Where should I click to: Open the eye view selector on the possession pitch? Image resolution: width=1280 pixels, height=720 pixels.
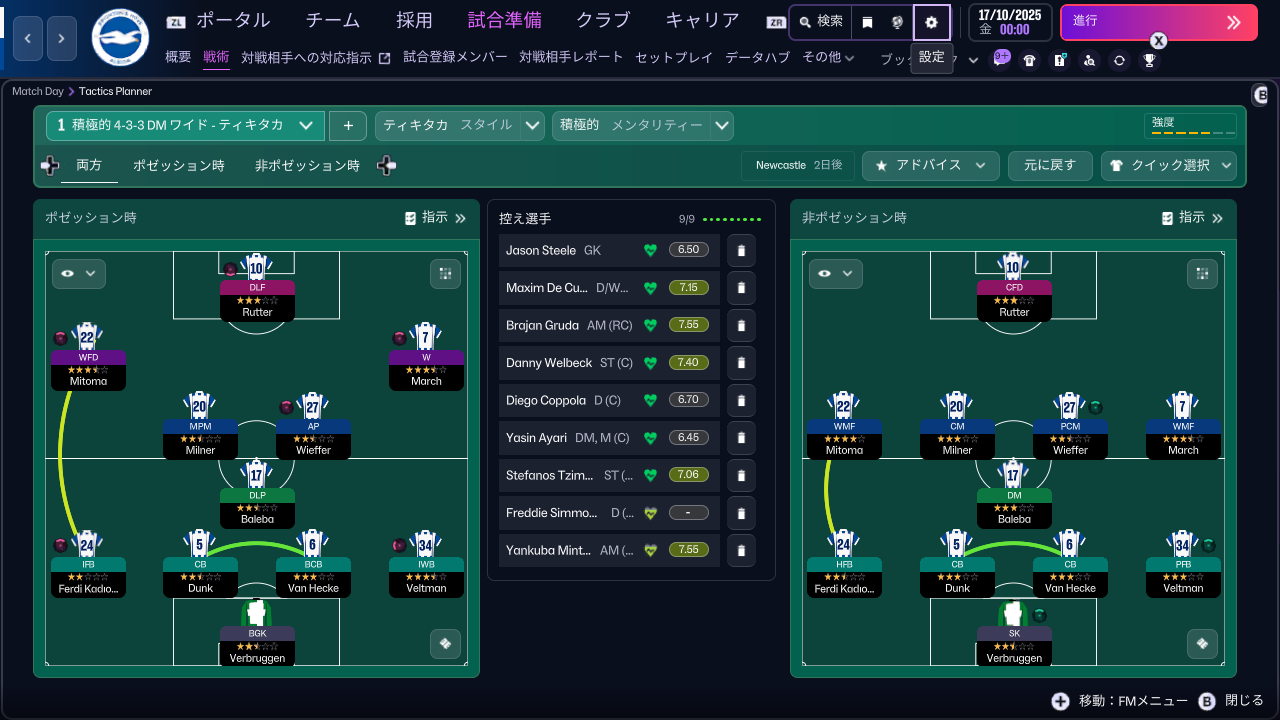tap(78, 273)
